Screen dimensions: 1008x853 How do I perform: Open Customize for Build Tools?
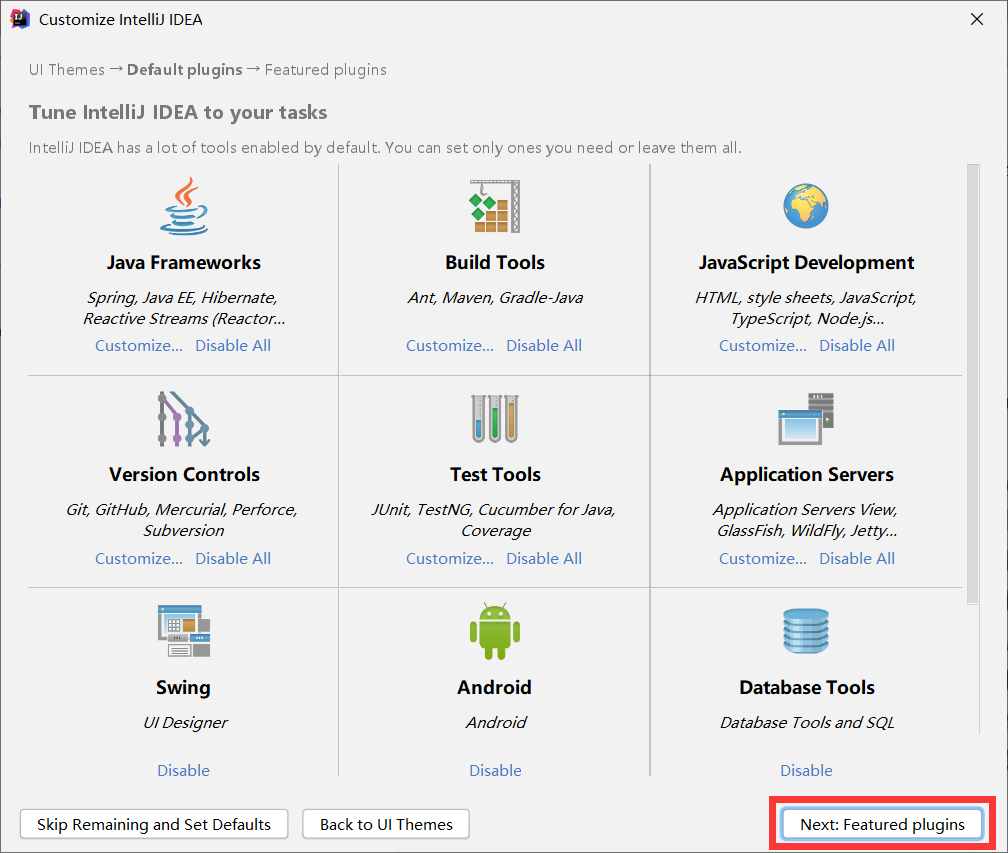(x=450, y=346)
